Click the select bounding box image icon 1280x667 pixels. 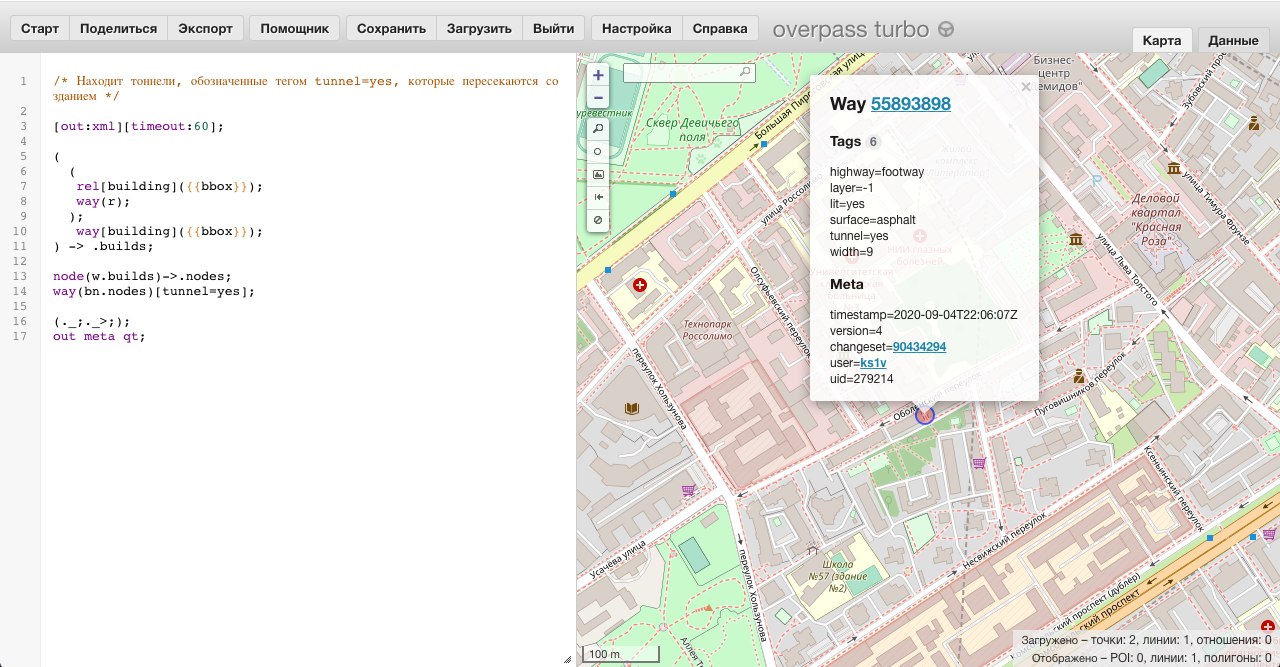[x=598, y=174]
